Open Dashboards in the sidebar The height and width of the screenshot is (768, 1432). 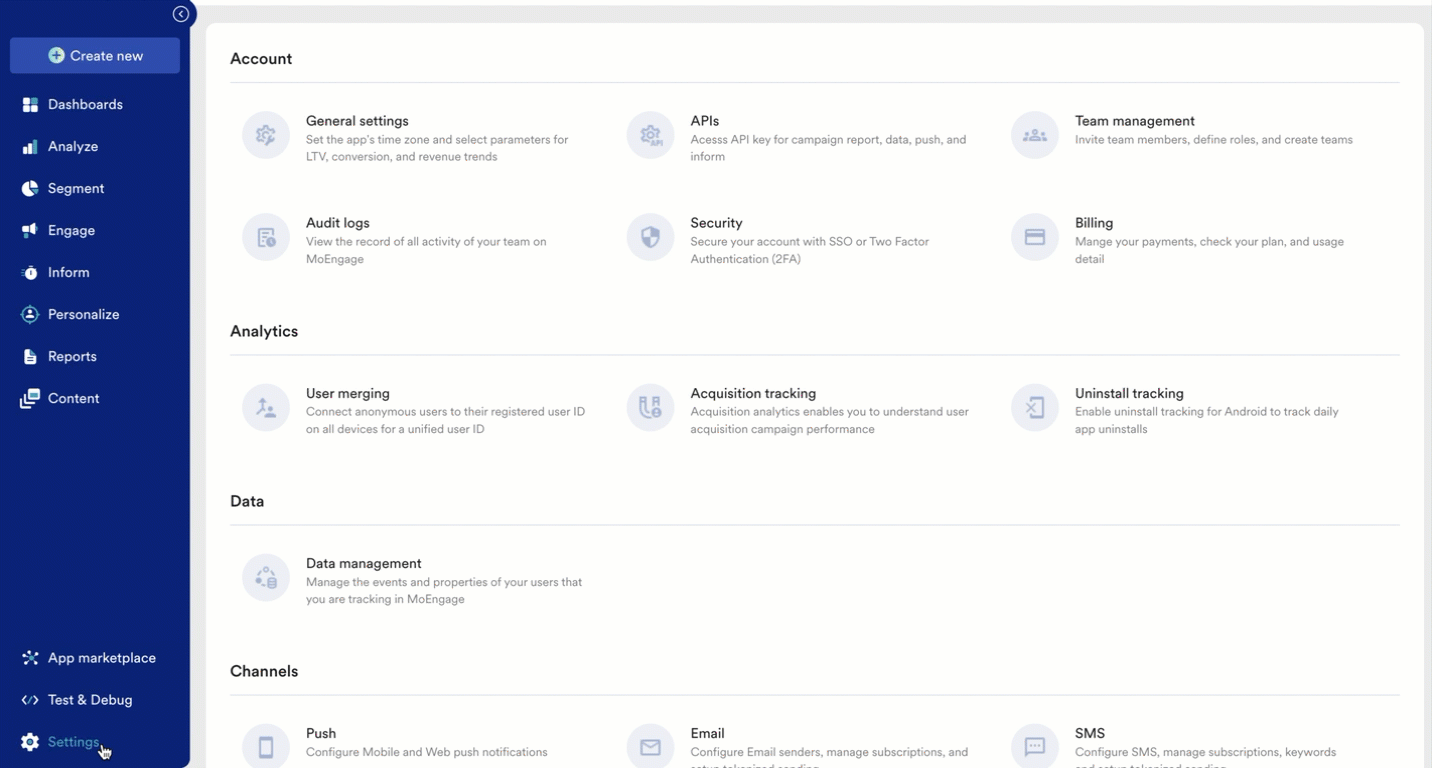[85, 105]
